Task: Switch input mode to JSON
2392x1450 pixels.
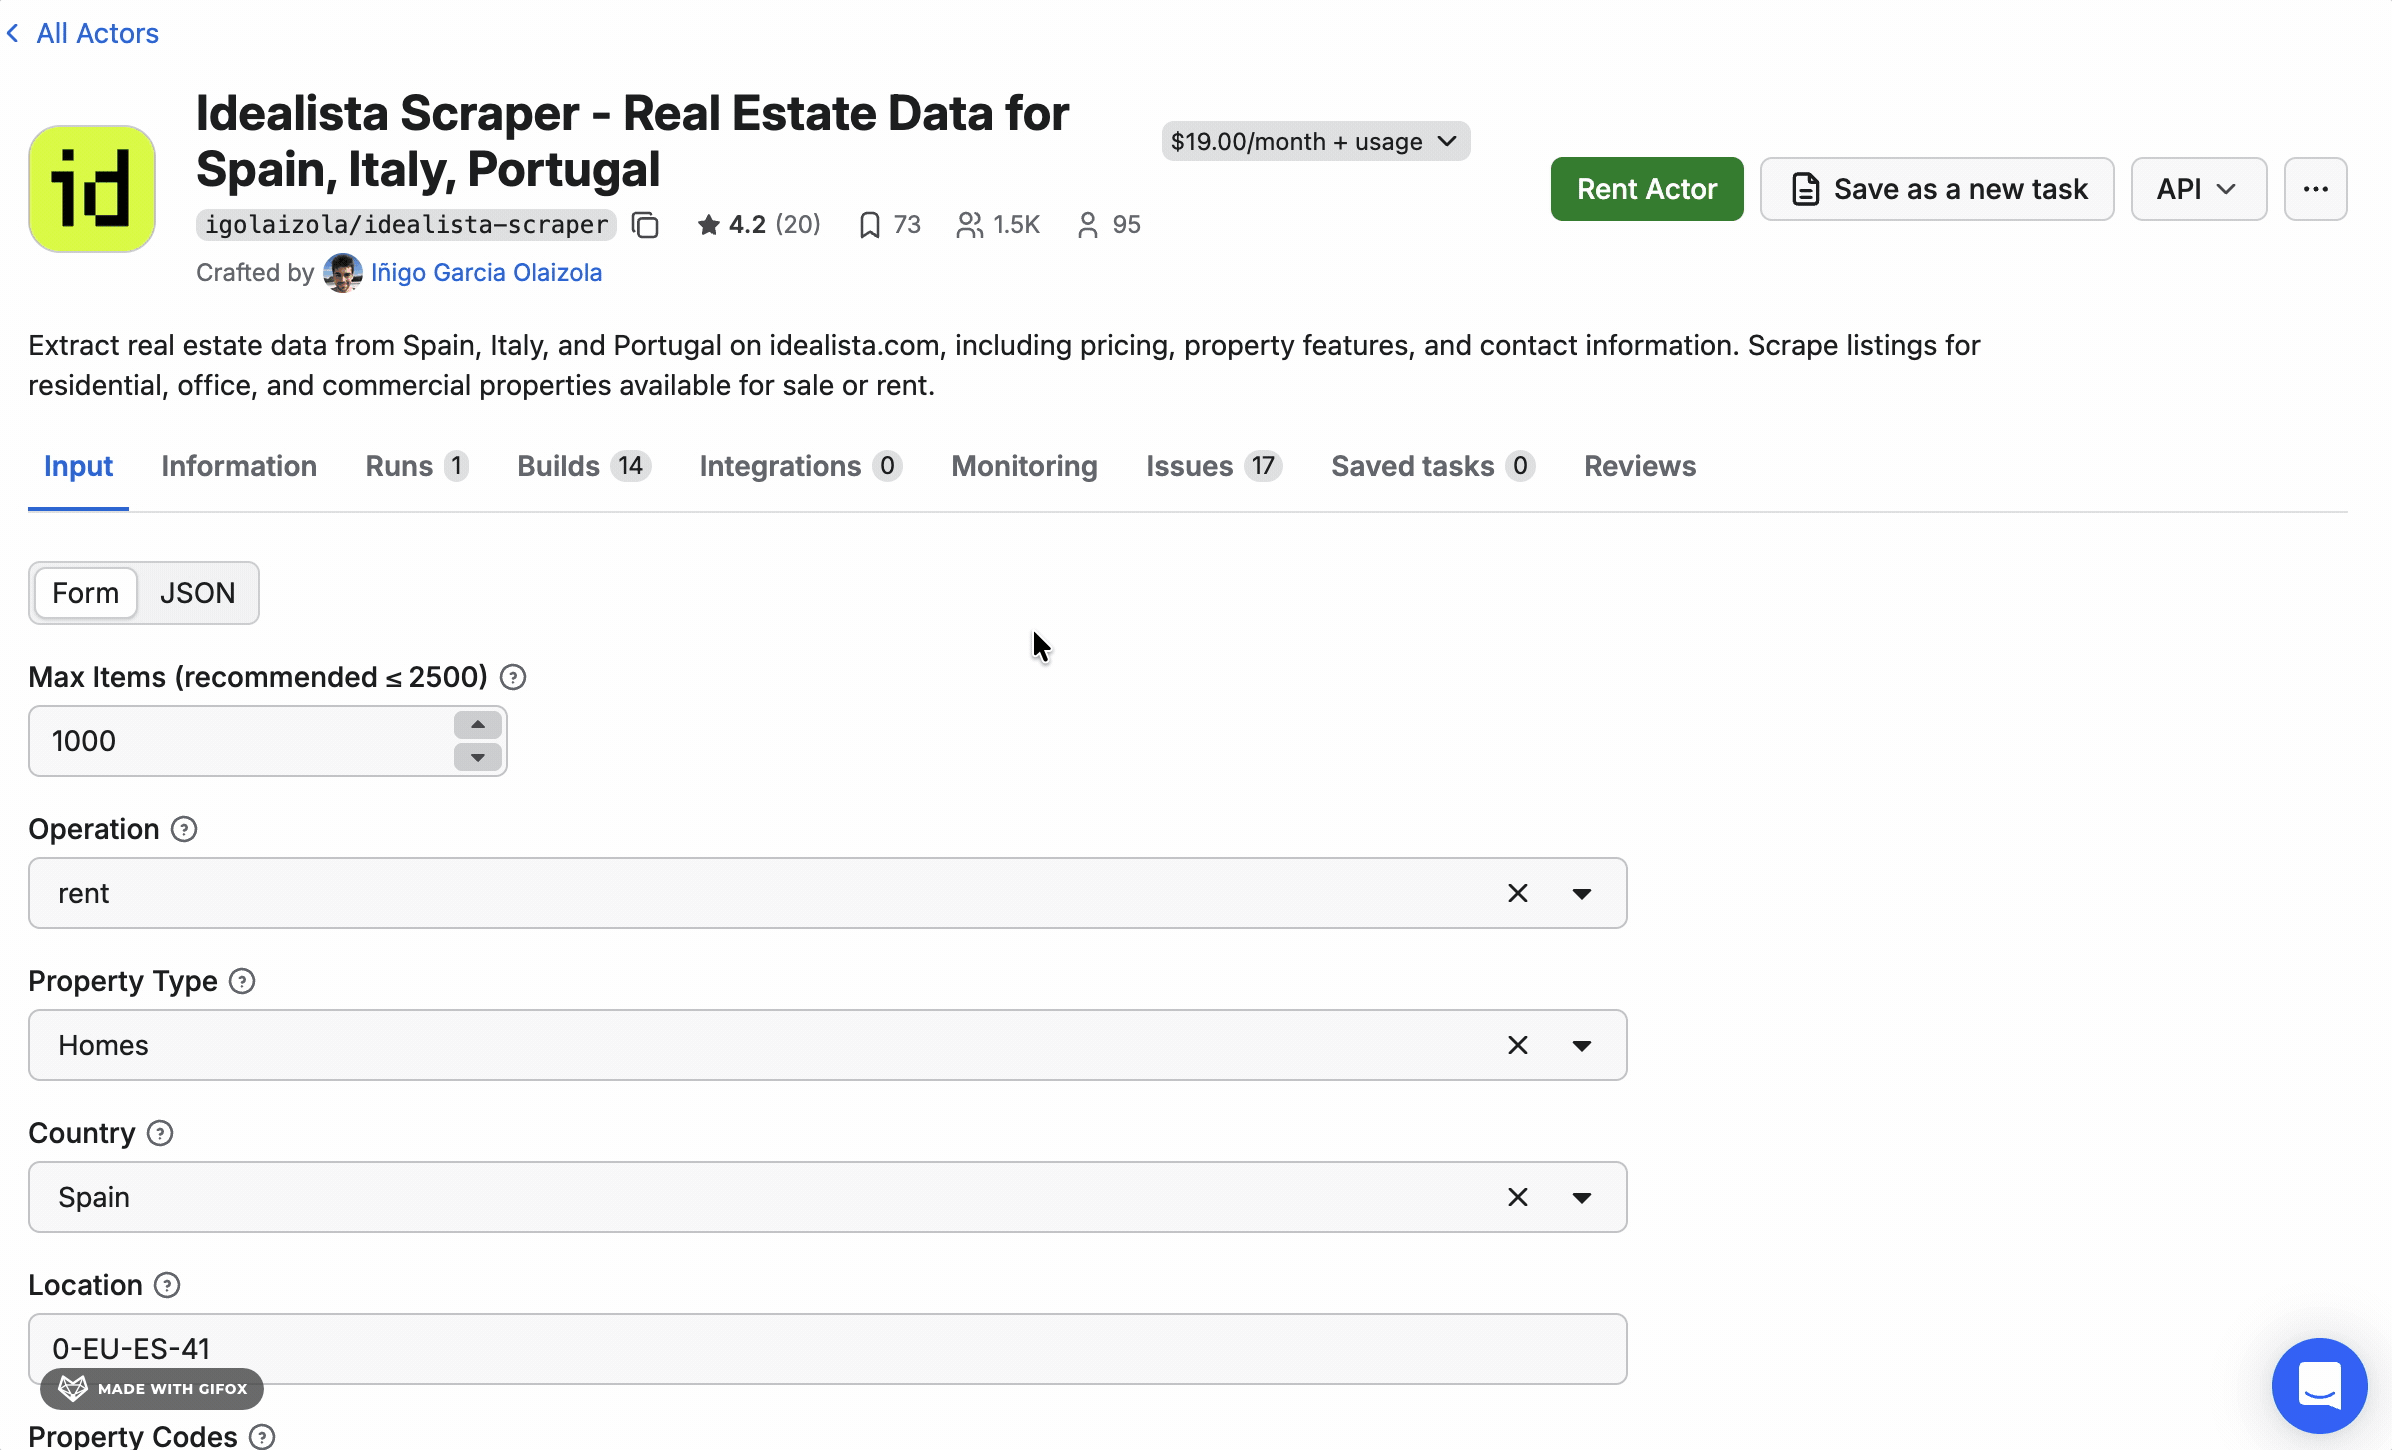Action: (x=197, y=593)
